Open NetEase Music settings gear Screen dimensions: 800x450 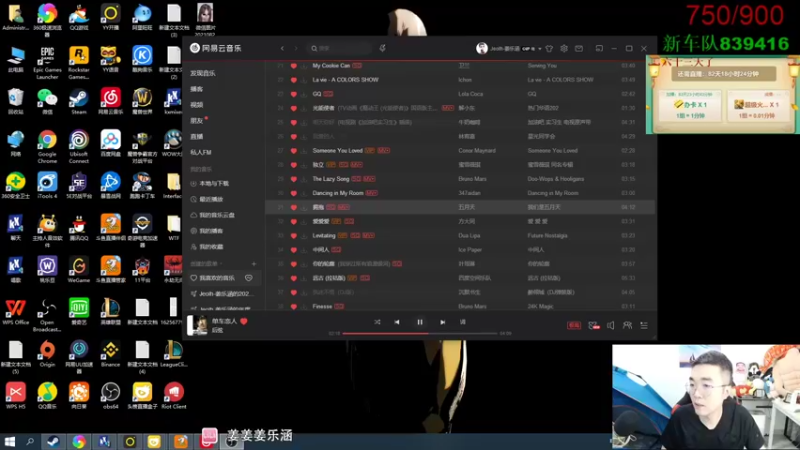point(564,48)
